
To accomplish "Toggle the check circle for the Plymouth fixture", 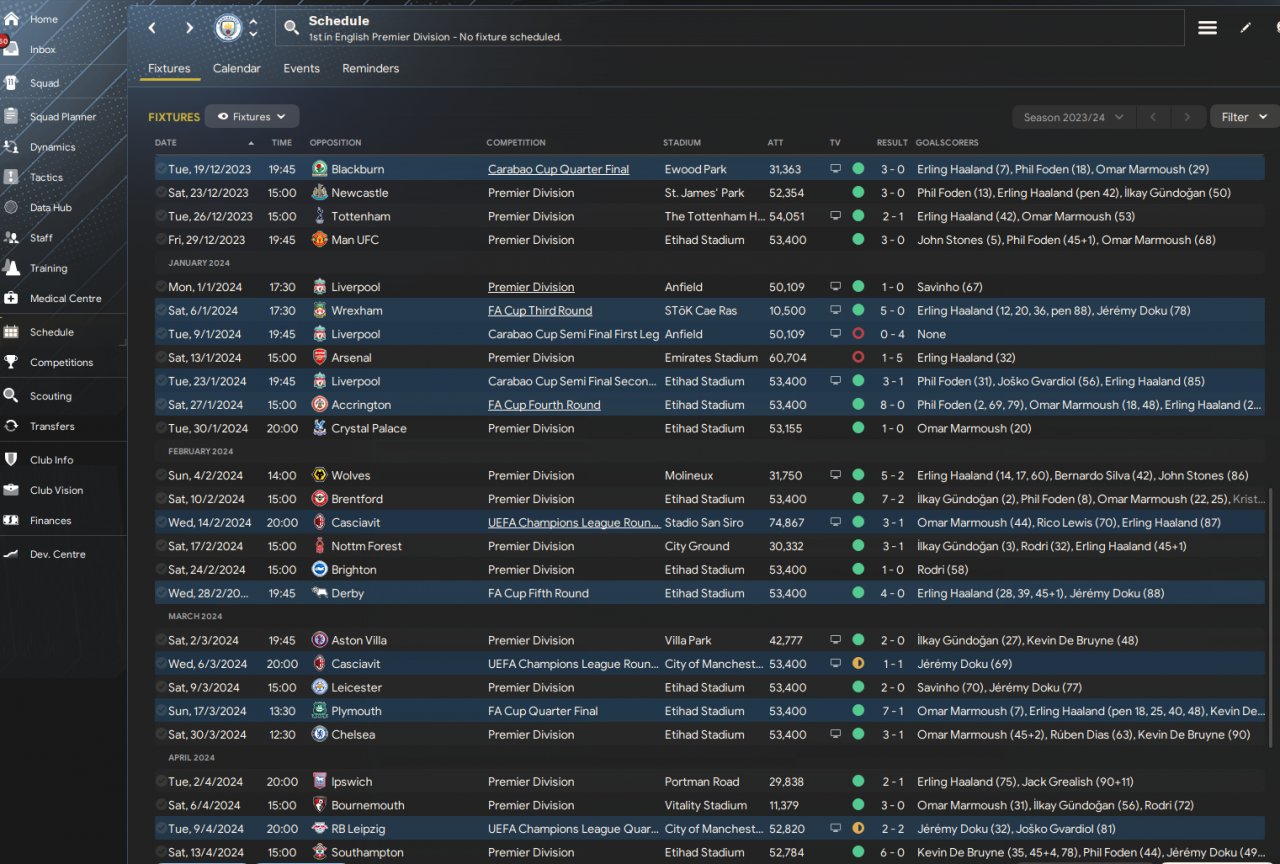I will coord(161,712).
